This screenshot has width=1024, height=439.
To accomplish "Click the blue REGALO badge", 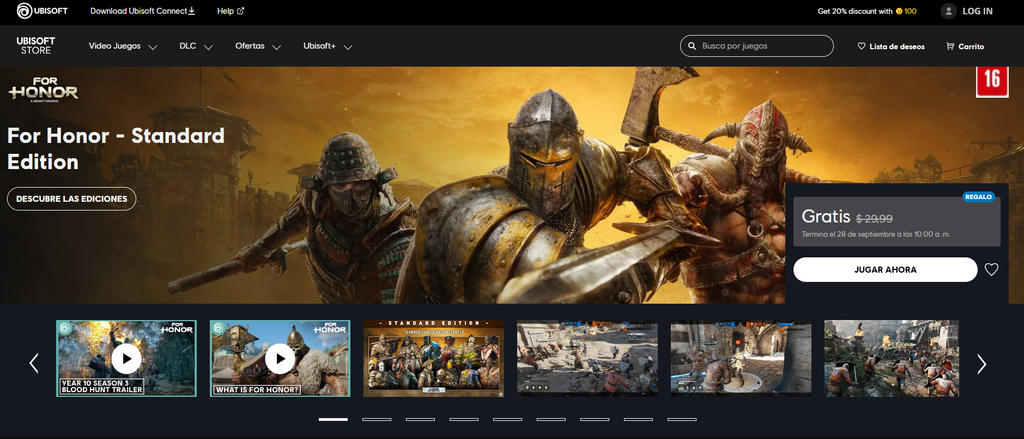I will coord(978,197).
